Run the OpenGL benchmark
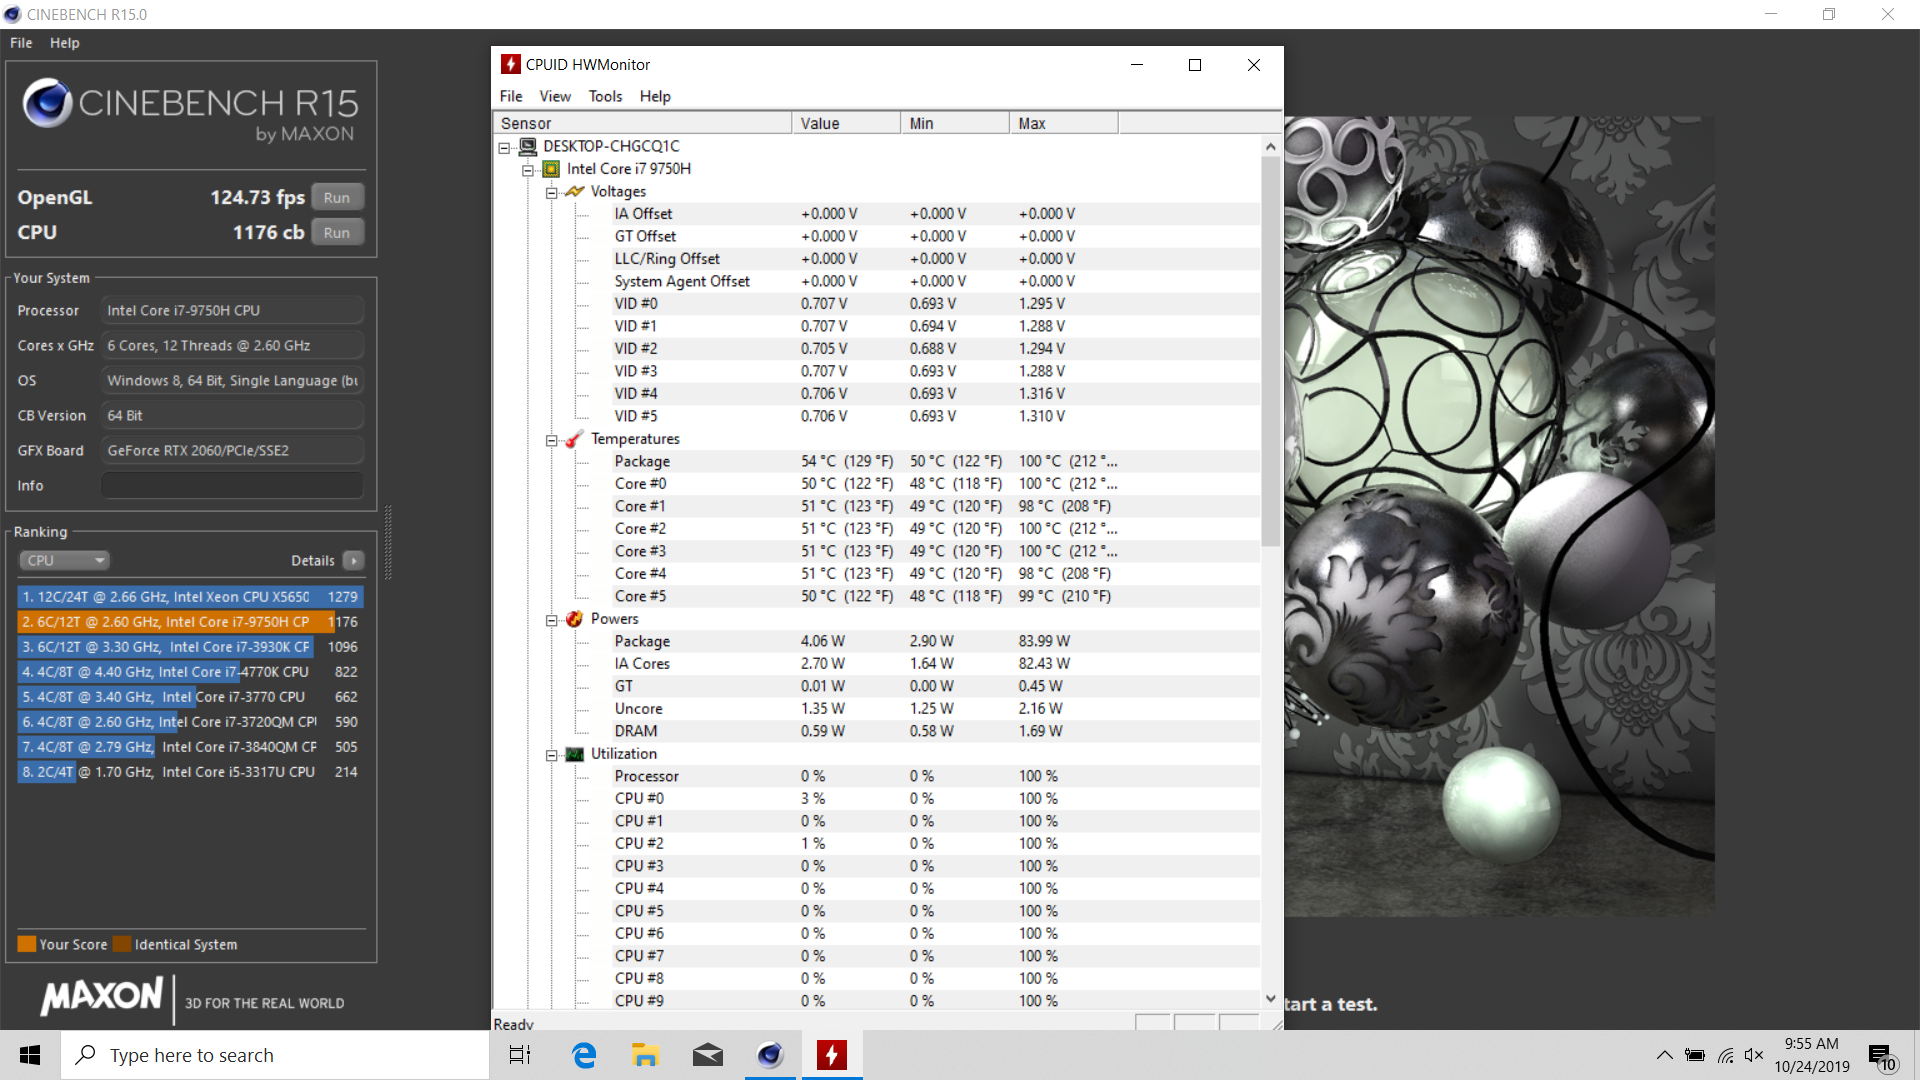 pos(337,198)
